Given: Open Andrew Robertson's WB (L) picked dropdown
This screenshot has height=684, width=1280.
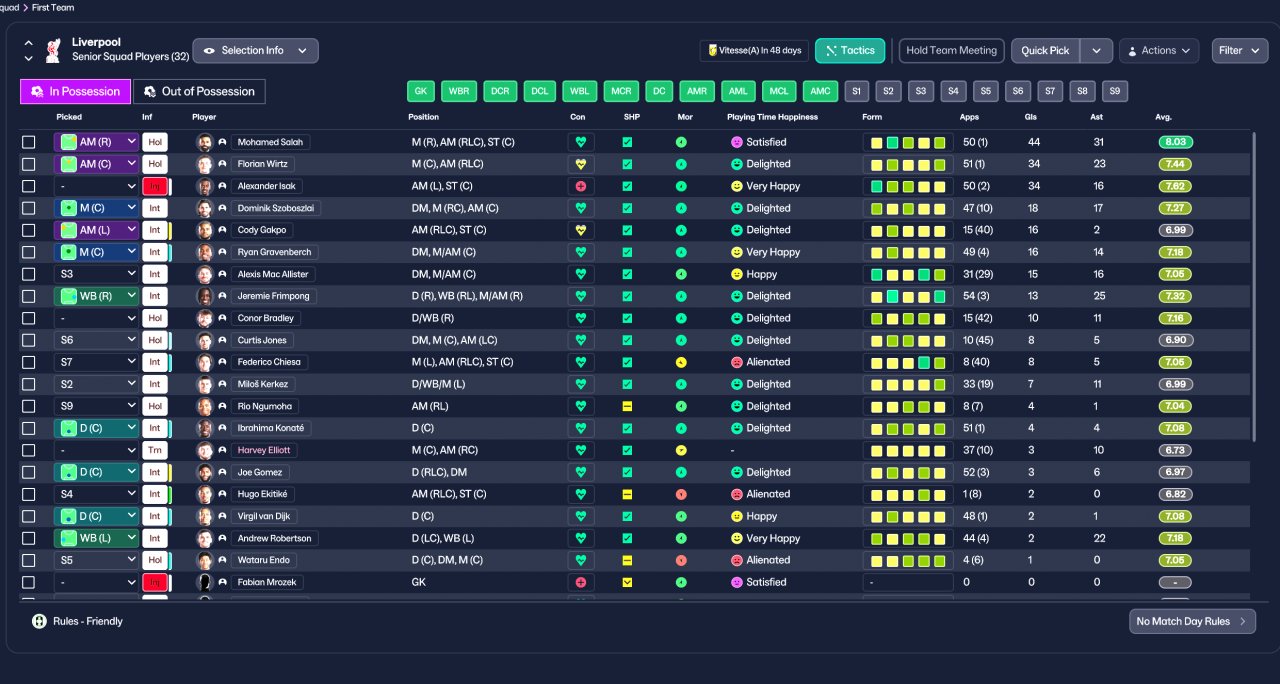Looking at the screenshot, I should [96, 538].
